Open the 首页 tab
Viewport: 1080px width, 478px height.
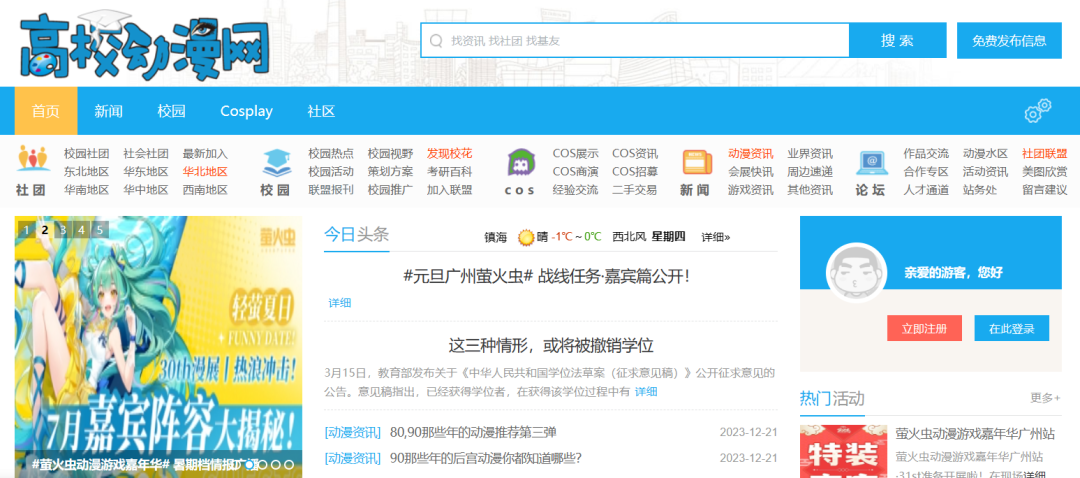click(x=46, y=111)
